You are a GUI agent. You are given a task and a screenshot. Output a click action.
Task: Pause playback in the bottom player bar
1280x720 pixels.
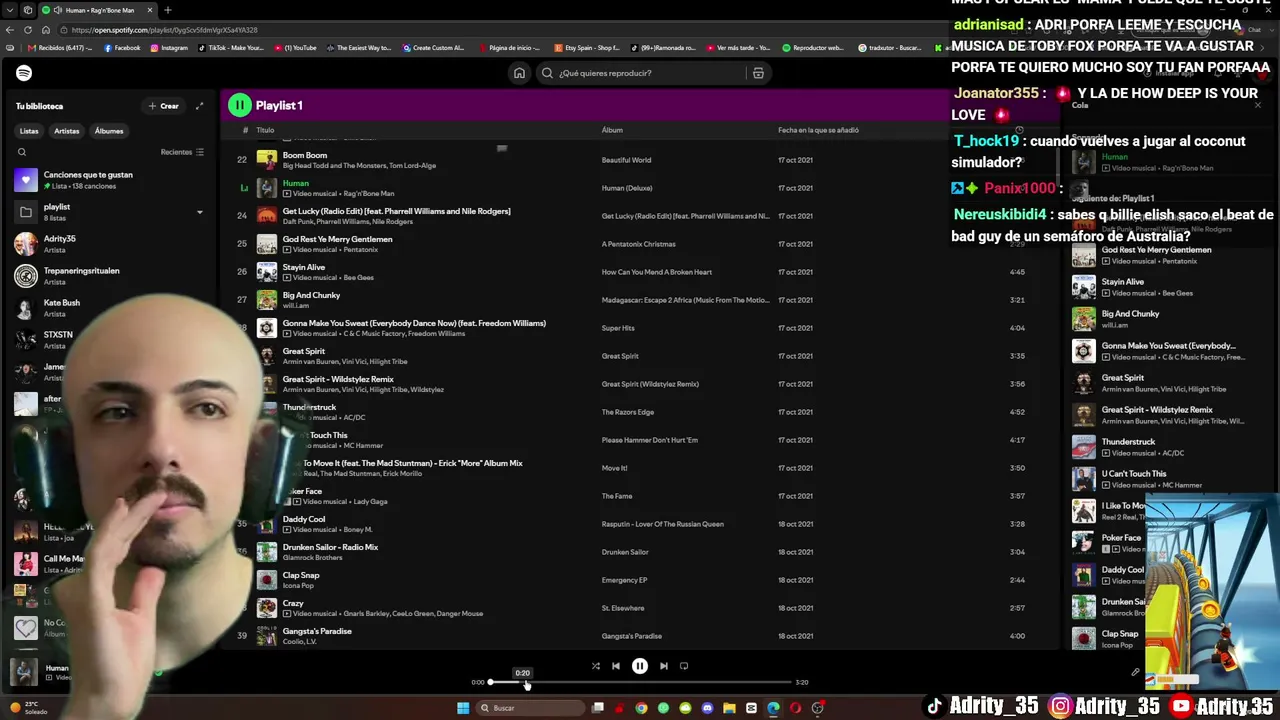[640, 666]
